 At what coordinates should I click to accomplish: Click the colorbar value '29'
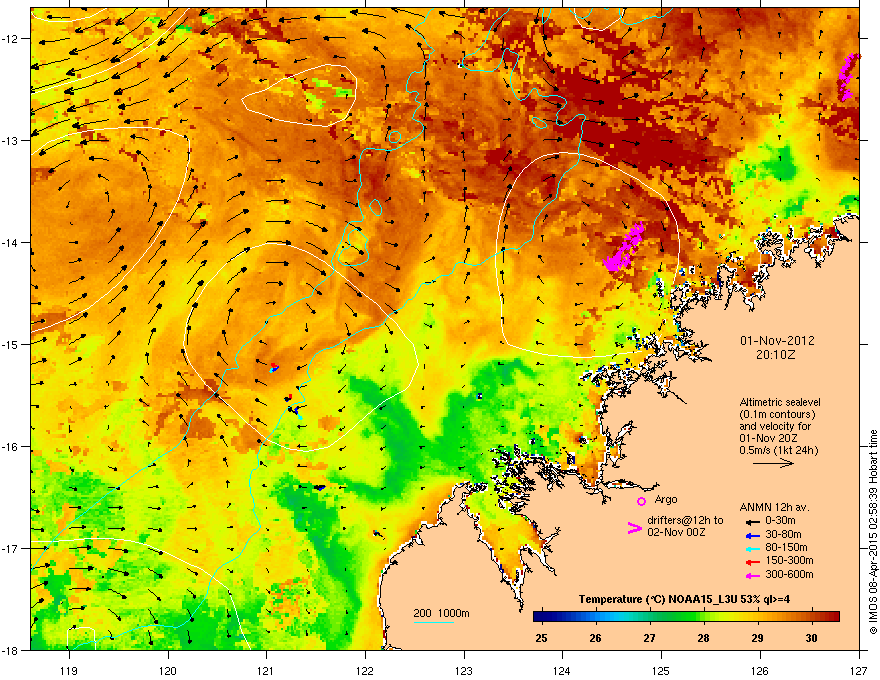click(757, 638)
